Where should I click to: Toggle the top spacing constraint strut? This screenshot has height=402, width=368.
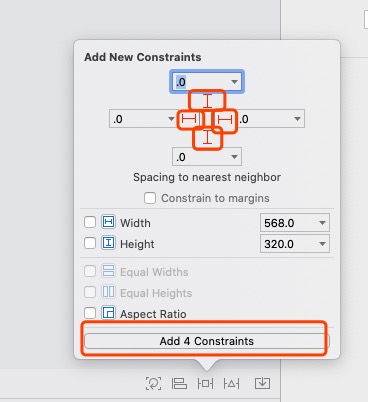pos(207,101)
